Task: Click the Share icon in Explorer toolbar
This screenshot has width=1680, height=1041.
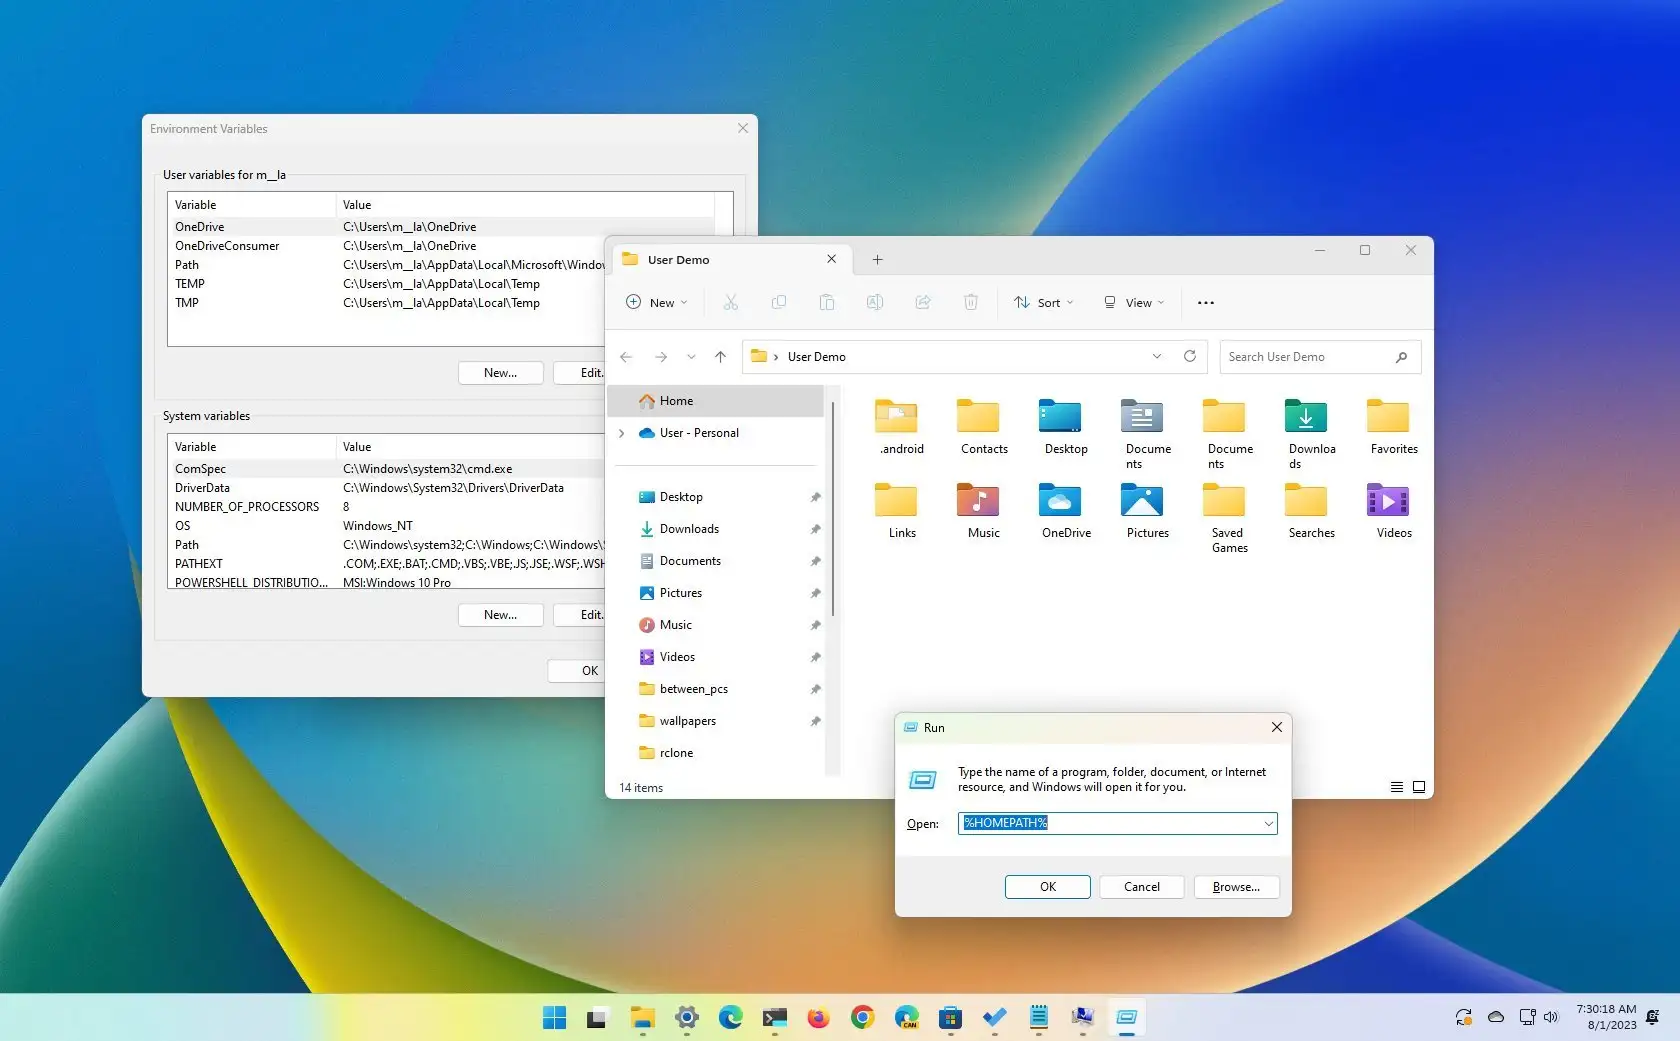Action: [x=922, y=303]
